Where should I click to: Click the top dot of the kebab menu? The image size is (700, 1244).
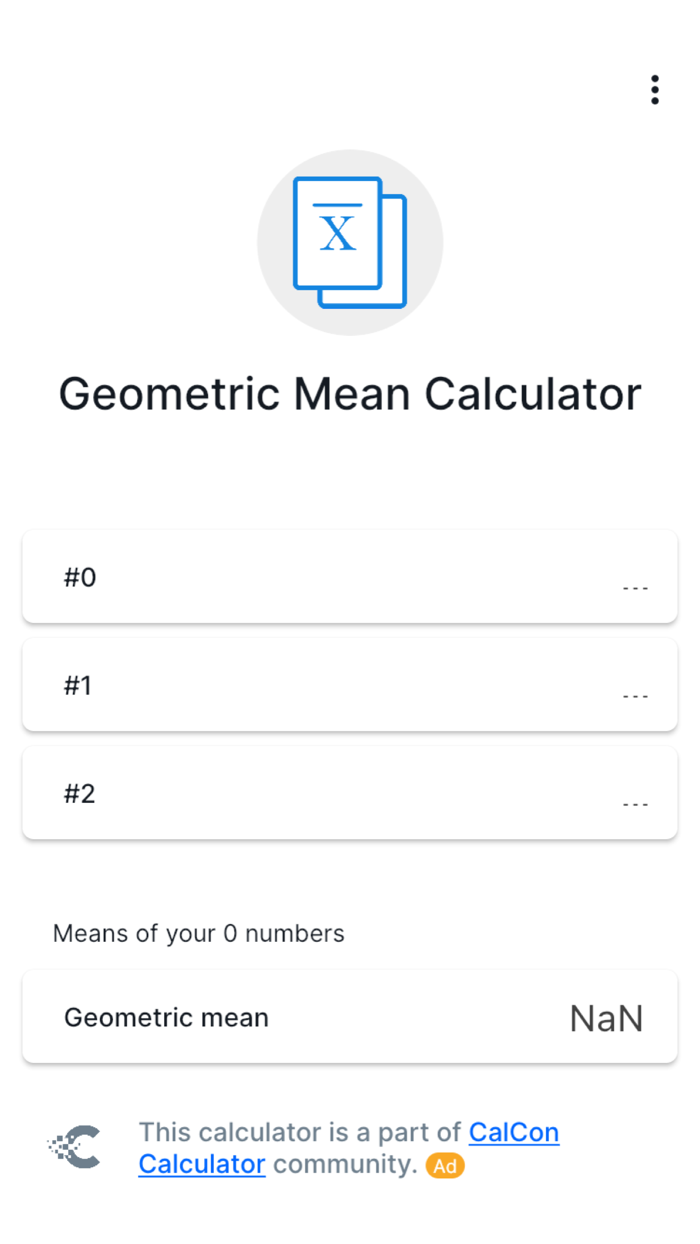tap(655, 77)
